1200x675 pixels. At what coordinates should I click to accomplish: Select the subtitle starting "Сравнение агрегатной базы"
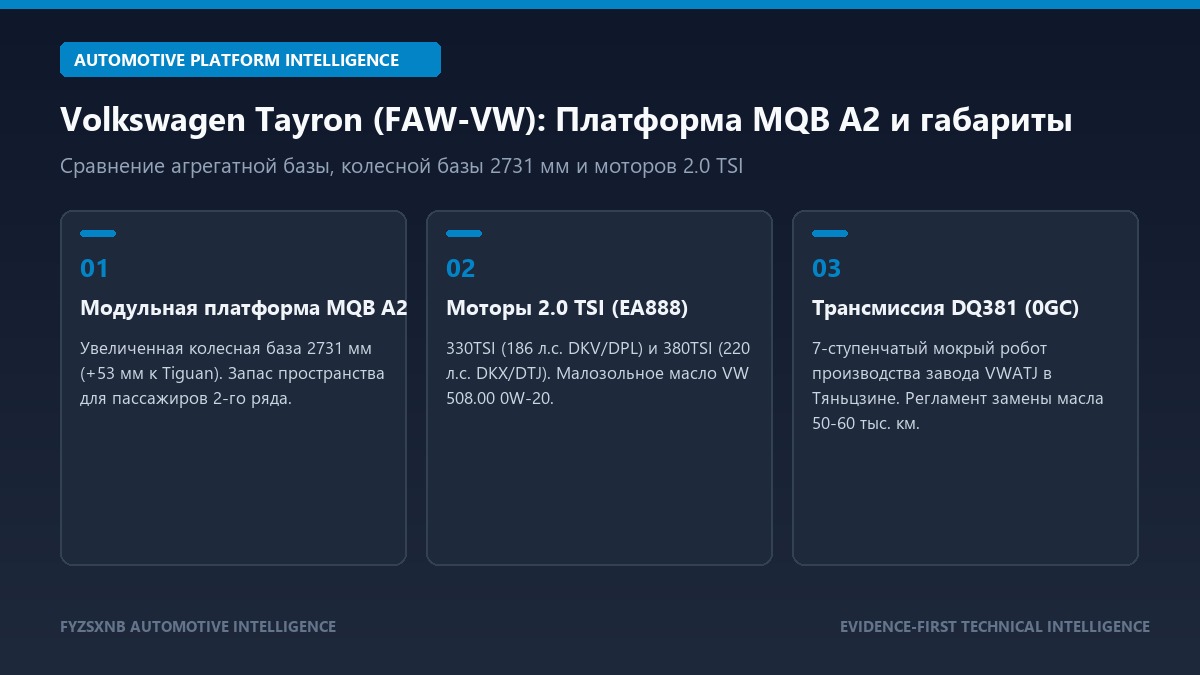click(x=401, y=166)
